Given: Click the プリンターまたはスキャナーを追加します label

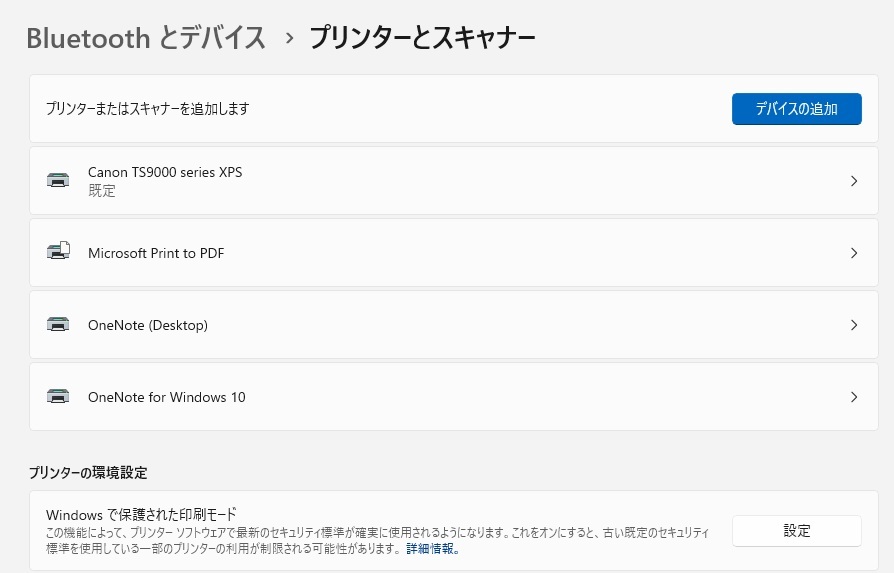Looking at the screenshot, I should tap(148, 108).
